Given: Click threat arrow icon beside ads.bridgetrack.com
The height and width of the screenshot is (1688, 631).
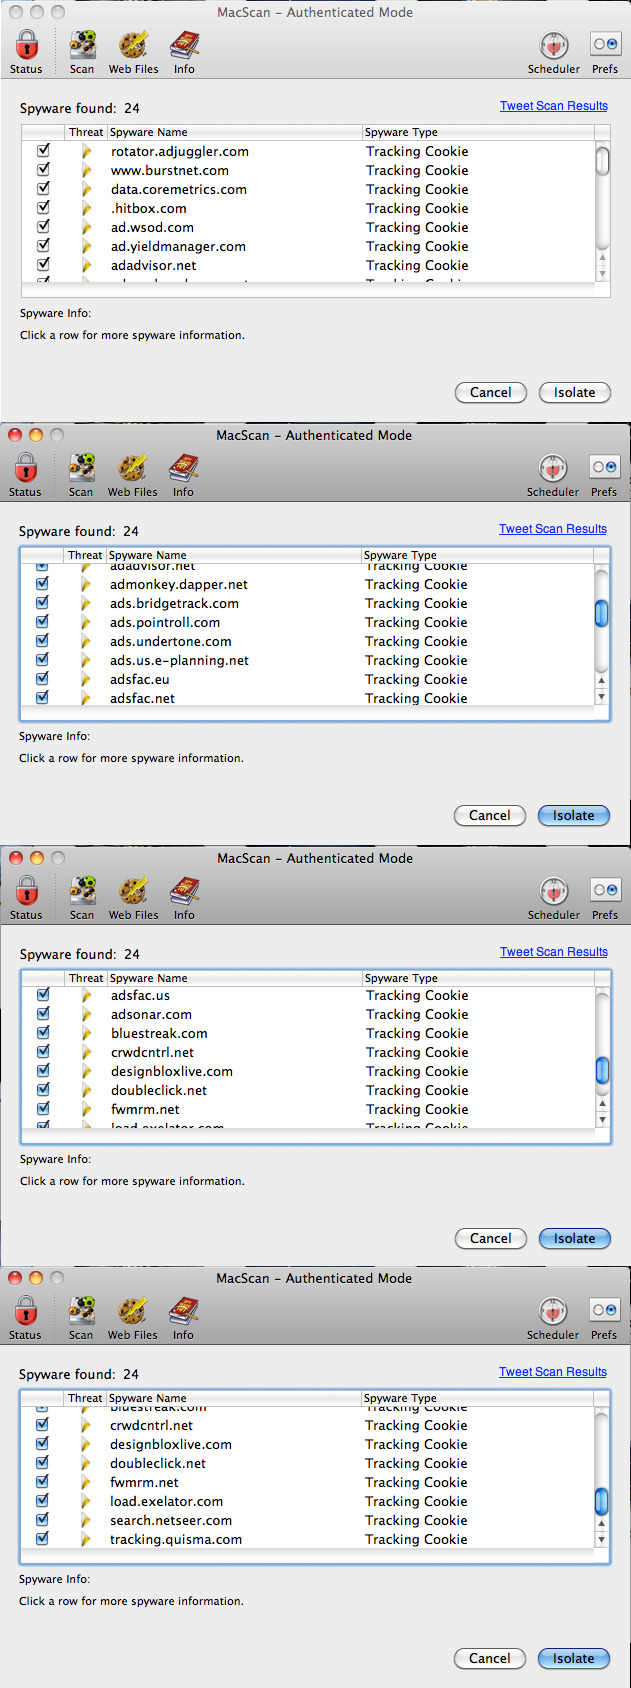Looking at the screenshot, I should (86, 603).
